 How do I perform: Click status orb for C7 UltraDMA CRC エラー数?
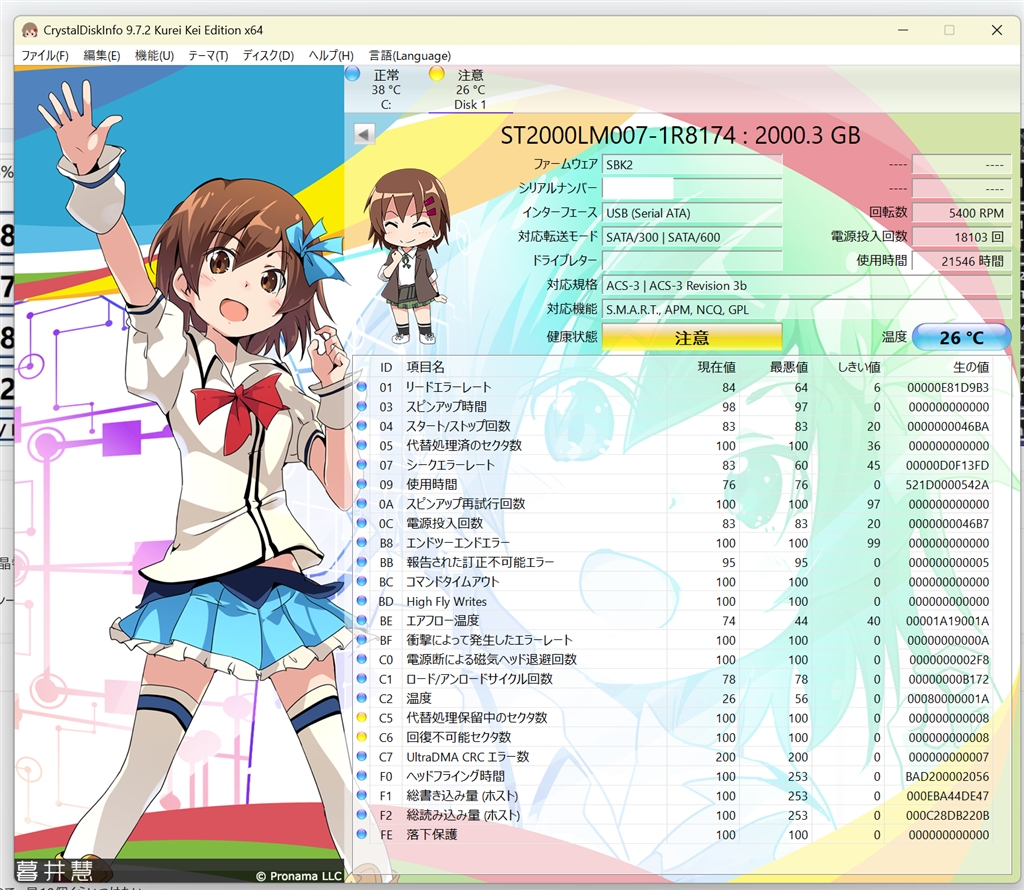[x=362, y=756]
